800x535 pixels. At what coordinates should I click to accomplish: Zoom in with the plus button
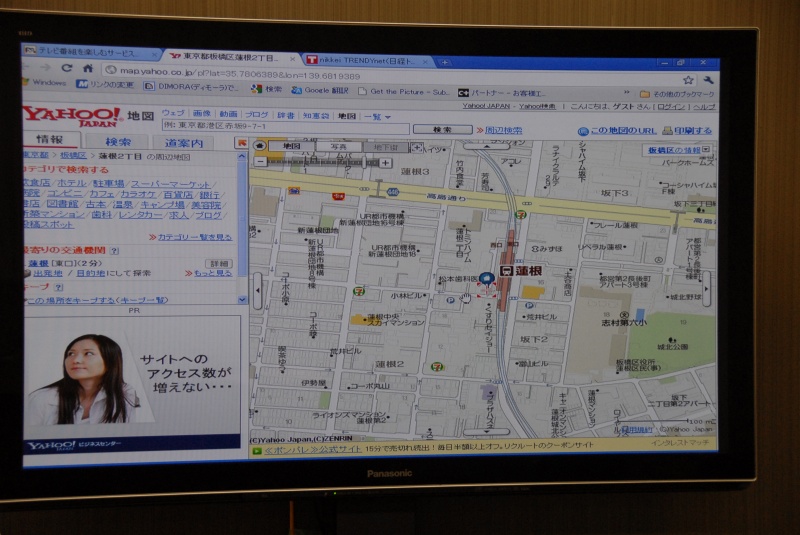tap(385, 163)
